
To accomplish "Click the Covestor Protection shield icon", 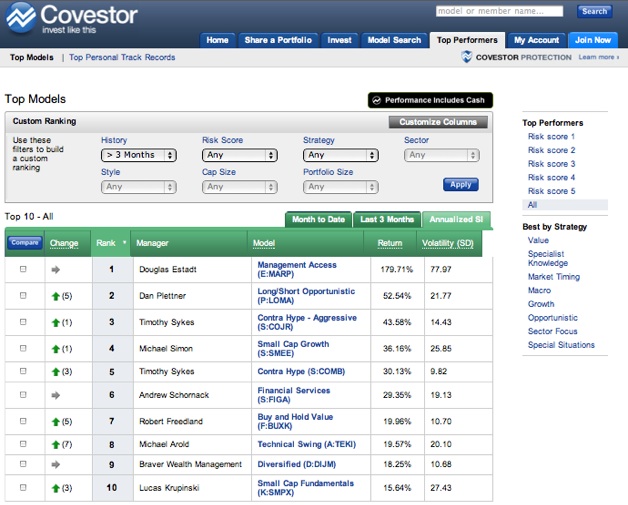I will tap(466, 57).
